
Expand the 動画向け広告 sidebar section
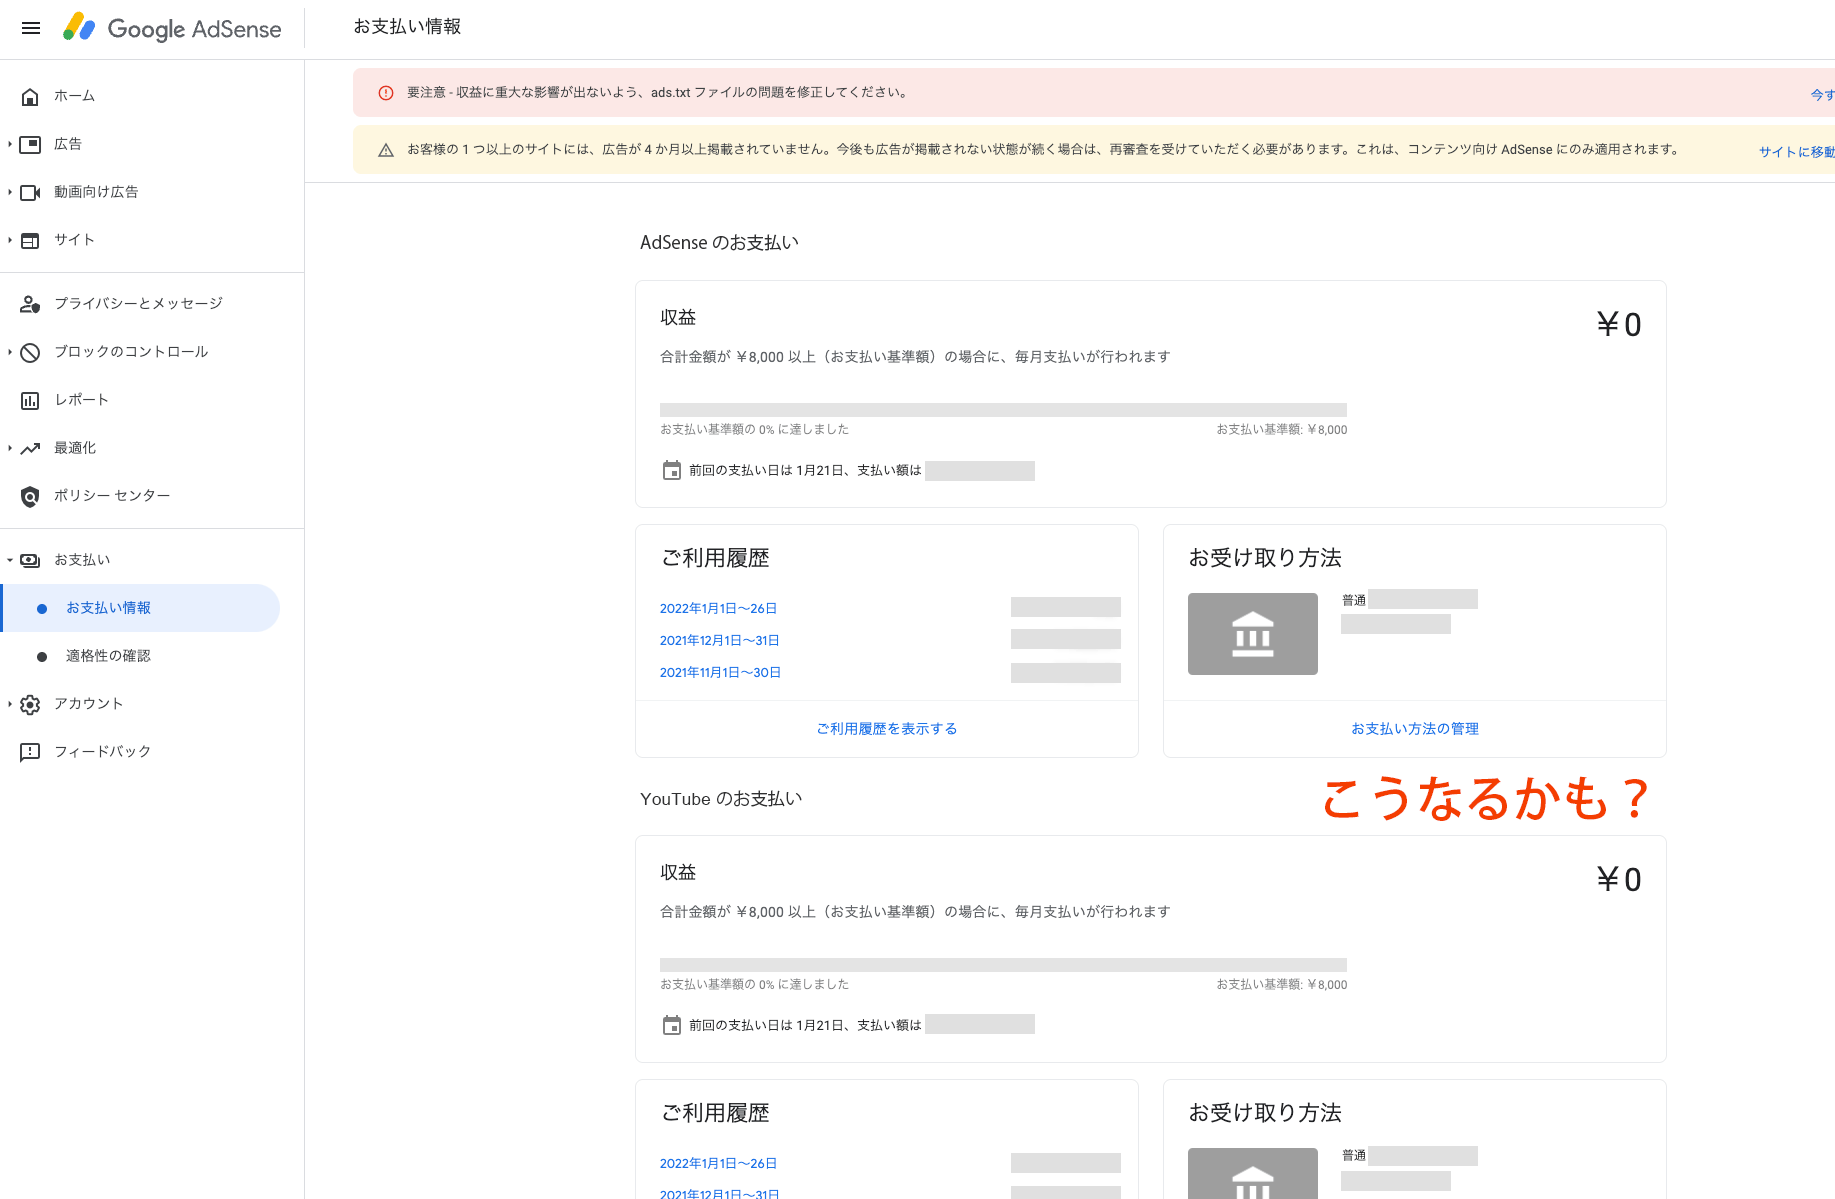point(10,192)
